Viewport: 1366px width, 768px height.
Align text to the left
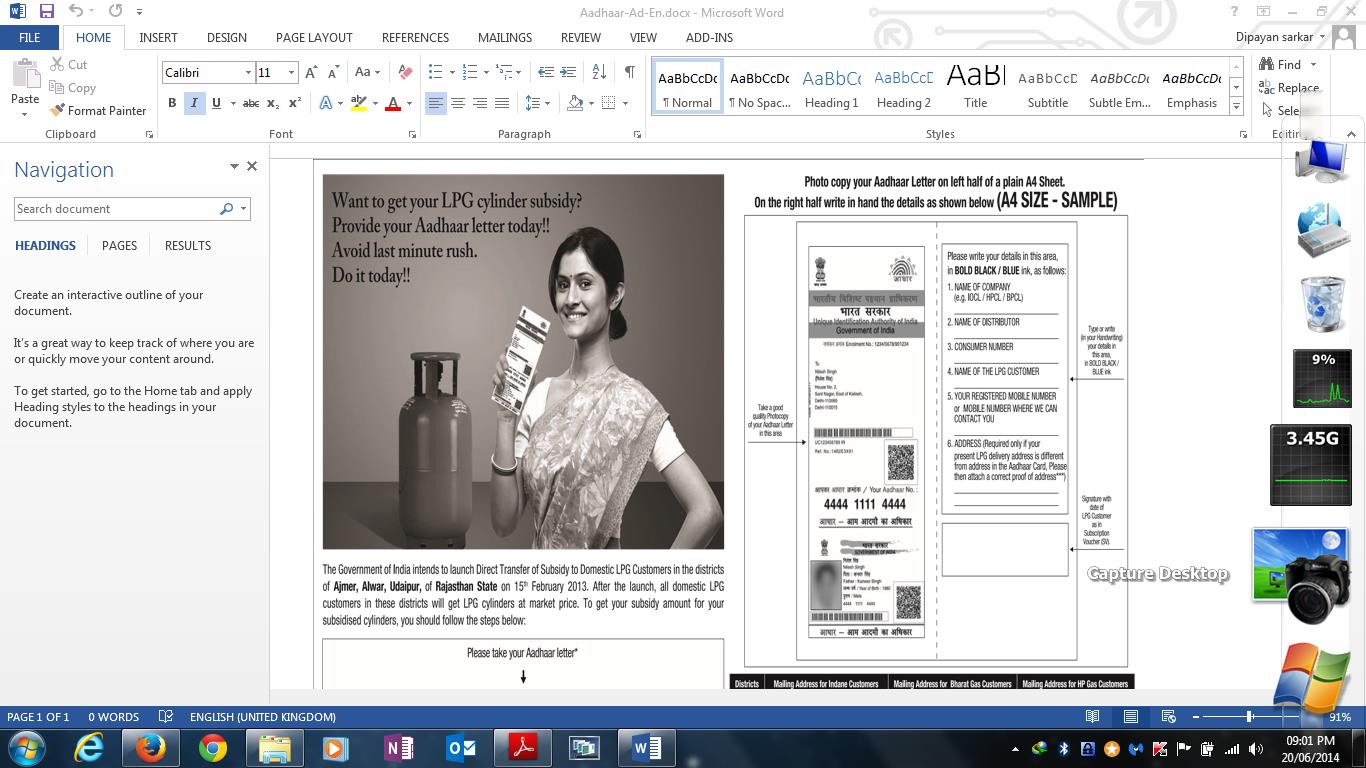[435, 103]
